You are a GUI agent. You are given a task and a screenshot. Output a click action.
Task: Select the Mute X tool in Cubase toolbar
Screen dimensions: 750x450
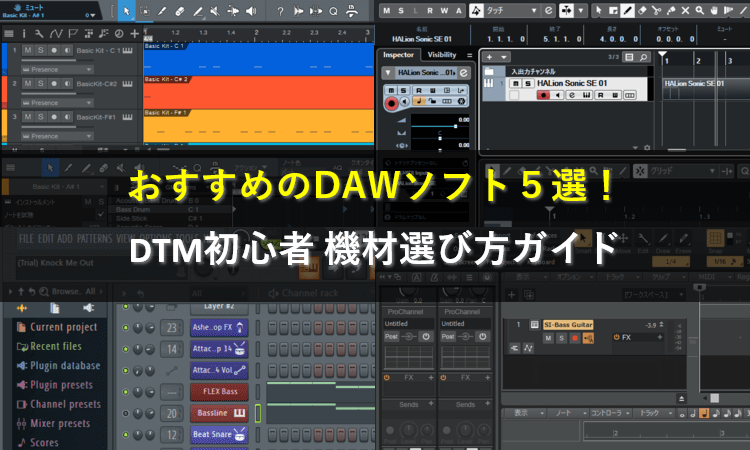[x=685, y=11]
